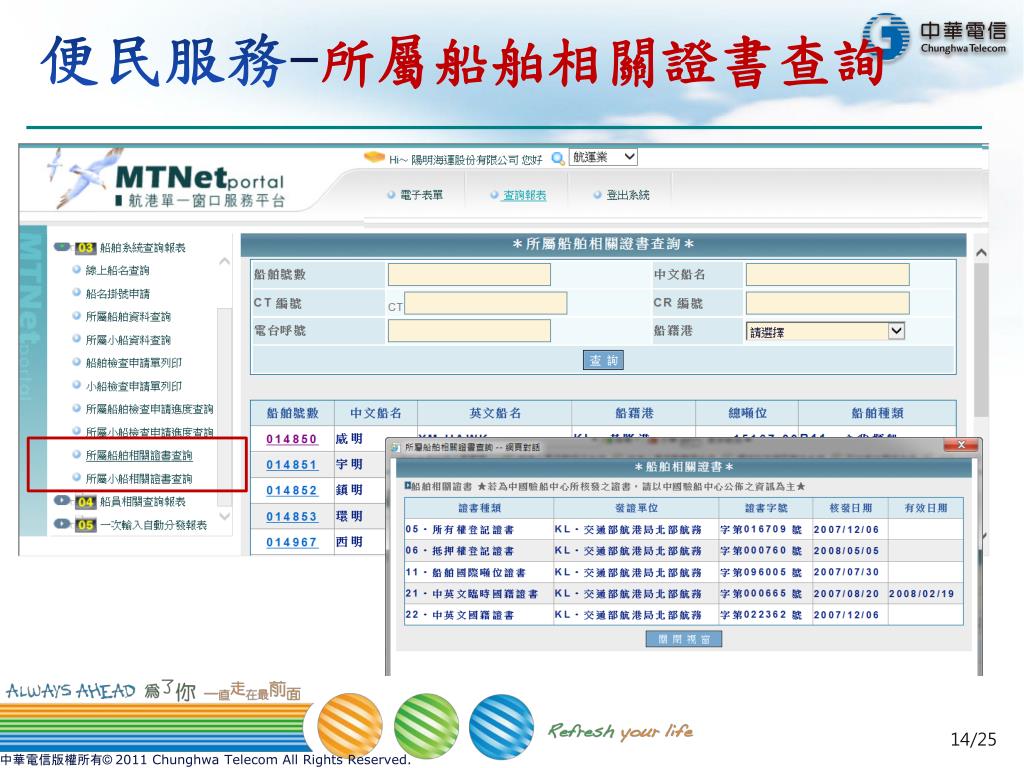Open 所屬船舶相關證書查詢 in the sidebar

click(139, 455)
